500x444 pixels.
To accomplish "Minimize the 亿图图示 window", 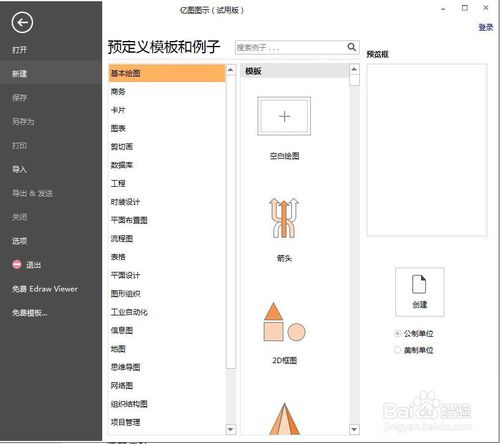I will tap(443, 9).
